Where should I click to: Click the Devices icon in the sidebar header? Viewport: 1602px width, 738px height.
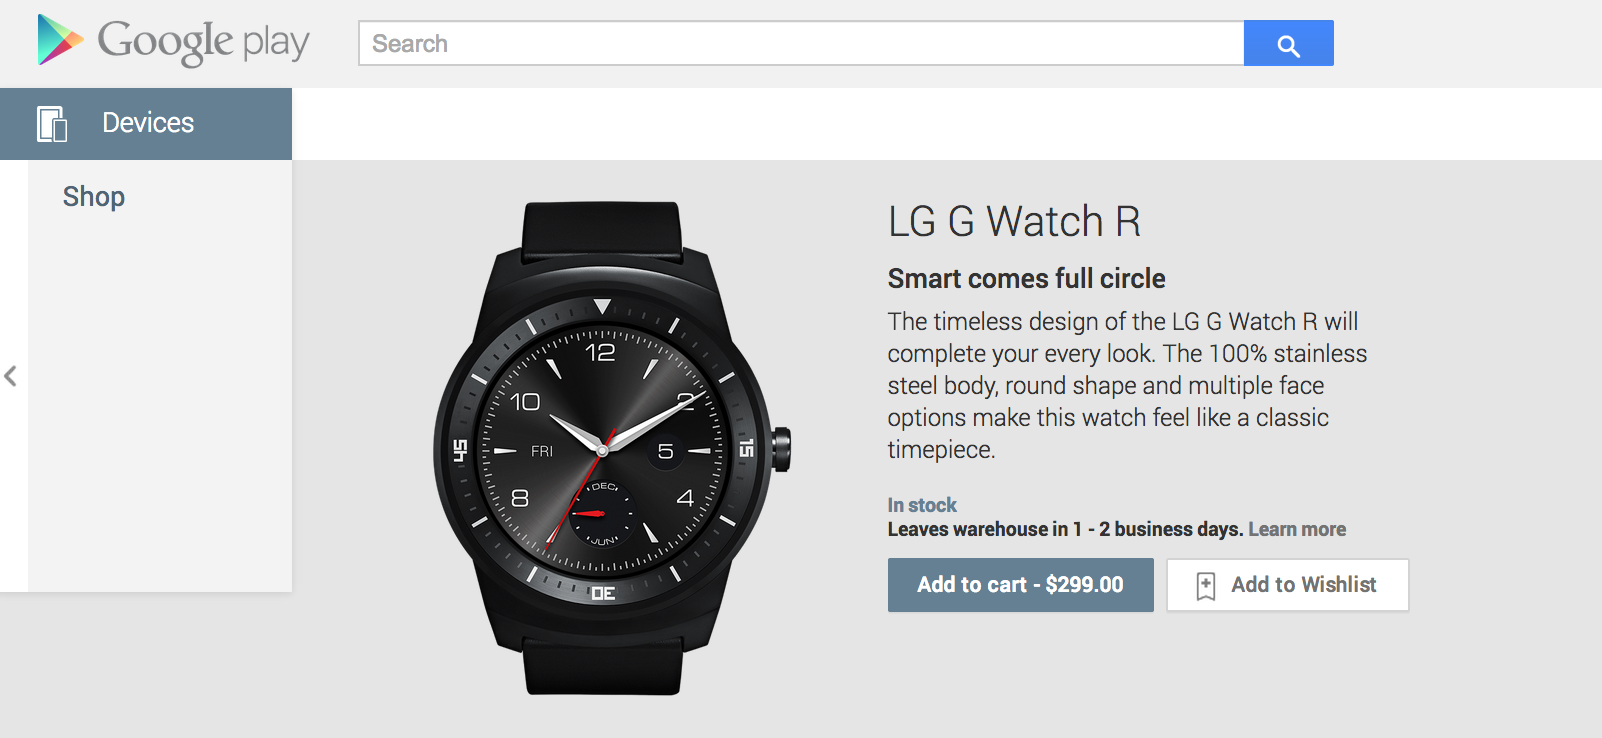point(52,124)
